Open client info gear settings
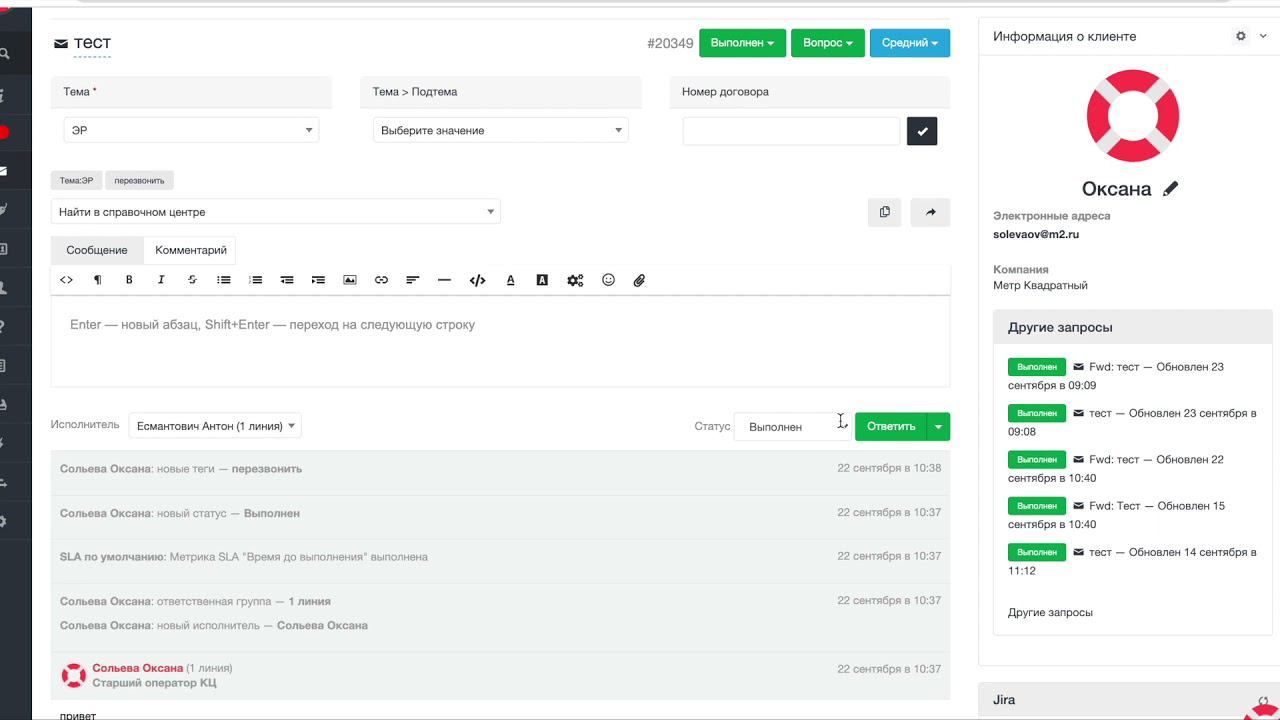Screen dimensions: 1280x720 click(1241, 36)
